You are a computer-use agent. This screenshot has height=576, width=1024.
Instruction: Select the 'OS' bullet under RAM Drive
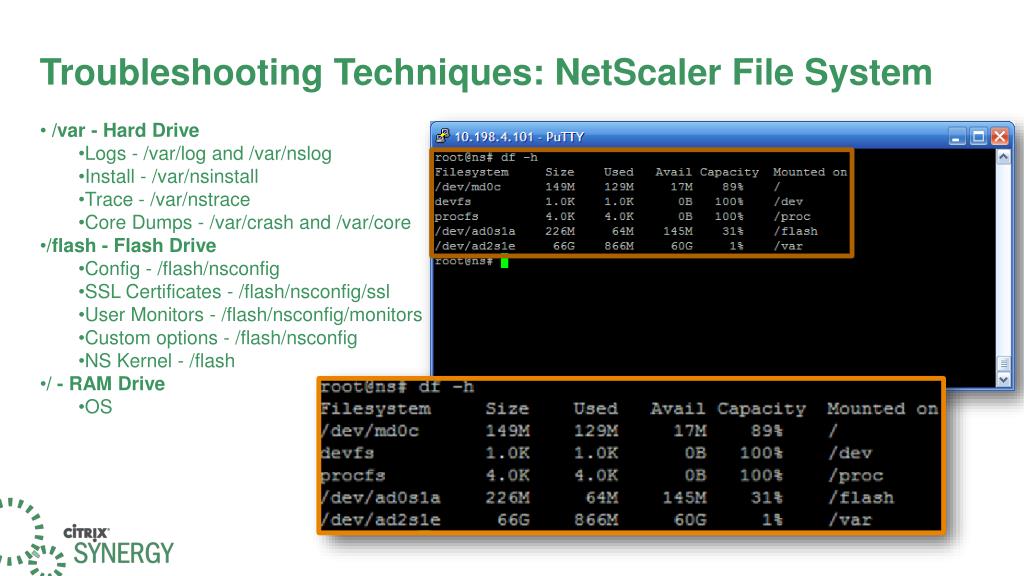click(x=95, y=406)
